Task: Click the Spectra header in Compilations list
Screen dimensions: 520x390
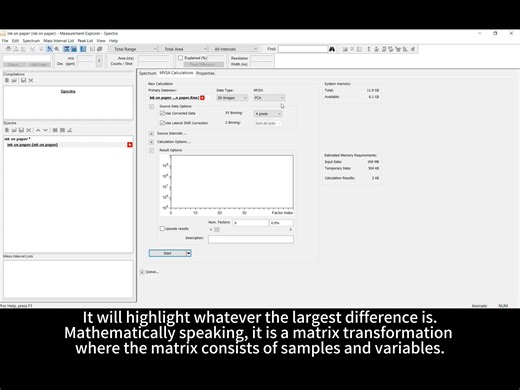Action: click(68, 91)
